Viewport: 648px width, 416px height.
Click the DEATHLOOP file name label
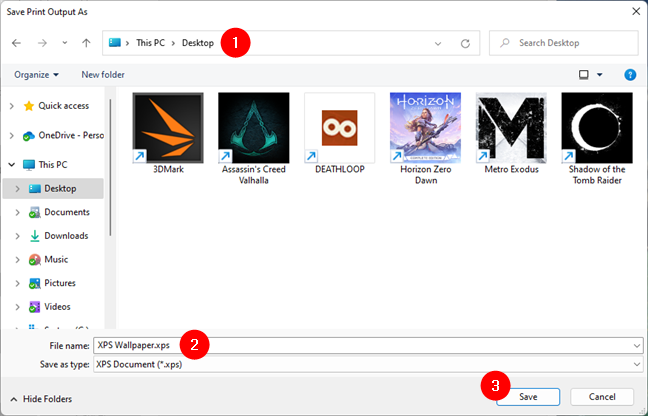click(x=340, y=169)
